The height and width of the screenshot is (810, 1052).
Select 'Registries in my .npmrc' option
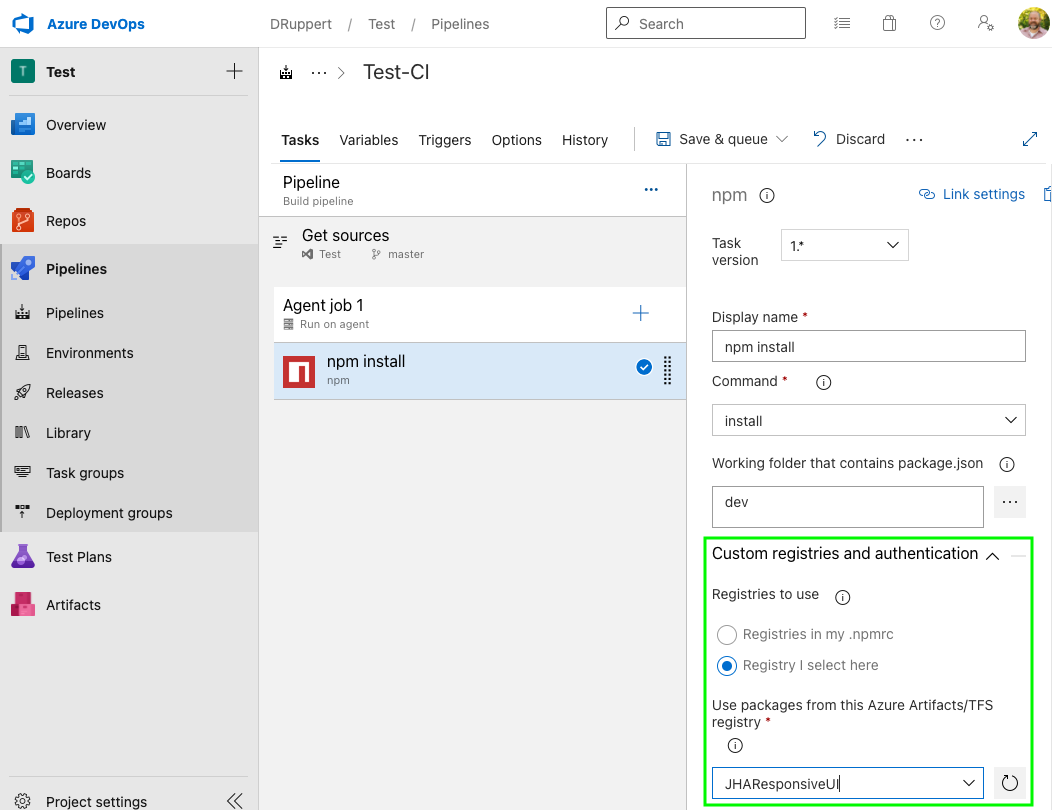click(x=727, y=634)
